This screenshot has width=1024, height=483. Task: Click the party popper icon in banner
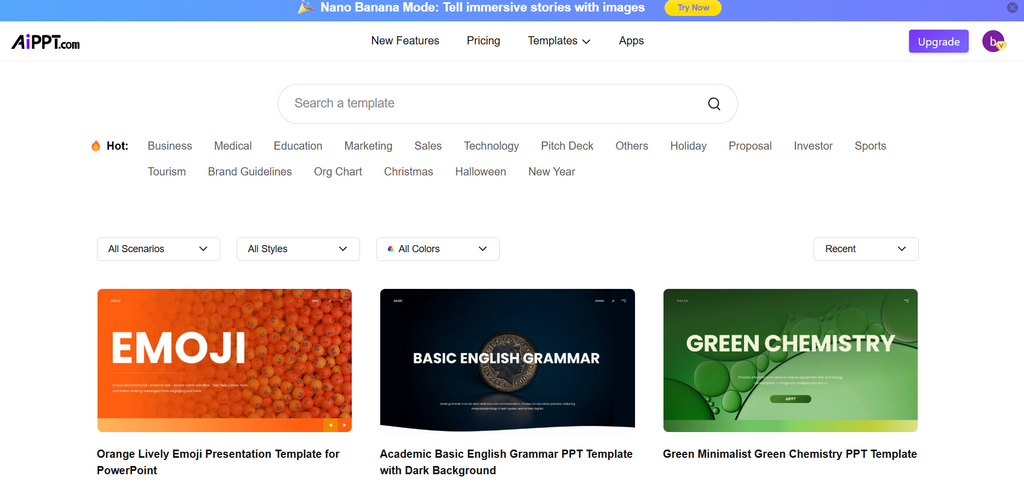tap(307, 8)
